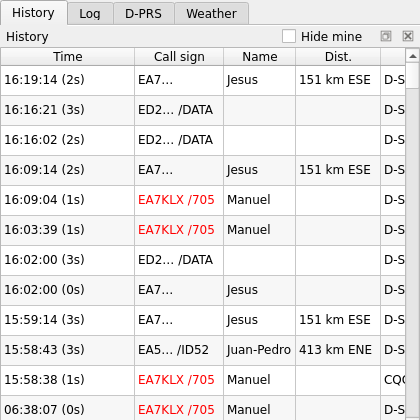Click Manuel in the 15:58:38 row
This screenshot has height=420, width=420.
[x=259, y=380]
